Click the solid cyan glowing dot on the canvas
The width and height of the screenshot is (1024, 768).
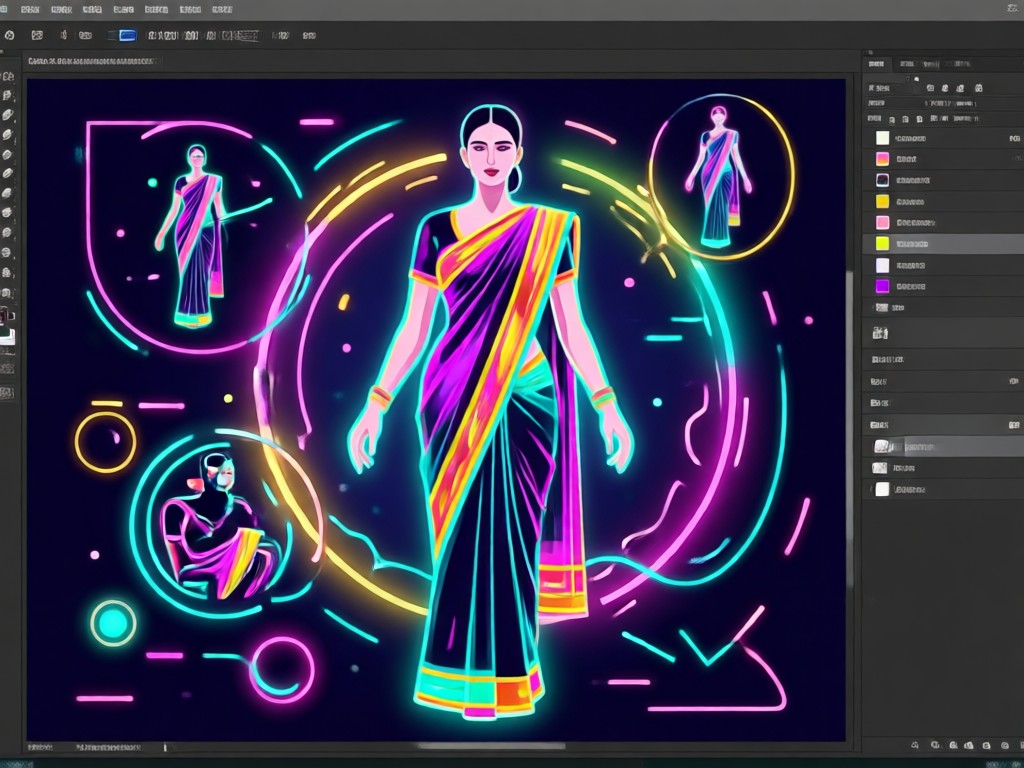coord(113,623)
